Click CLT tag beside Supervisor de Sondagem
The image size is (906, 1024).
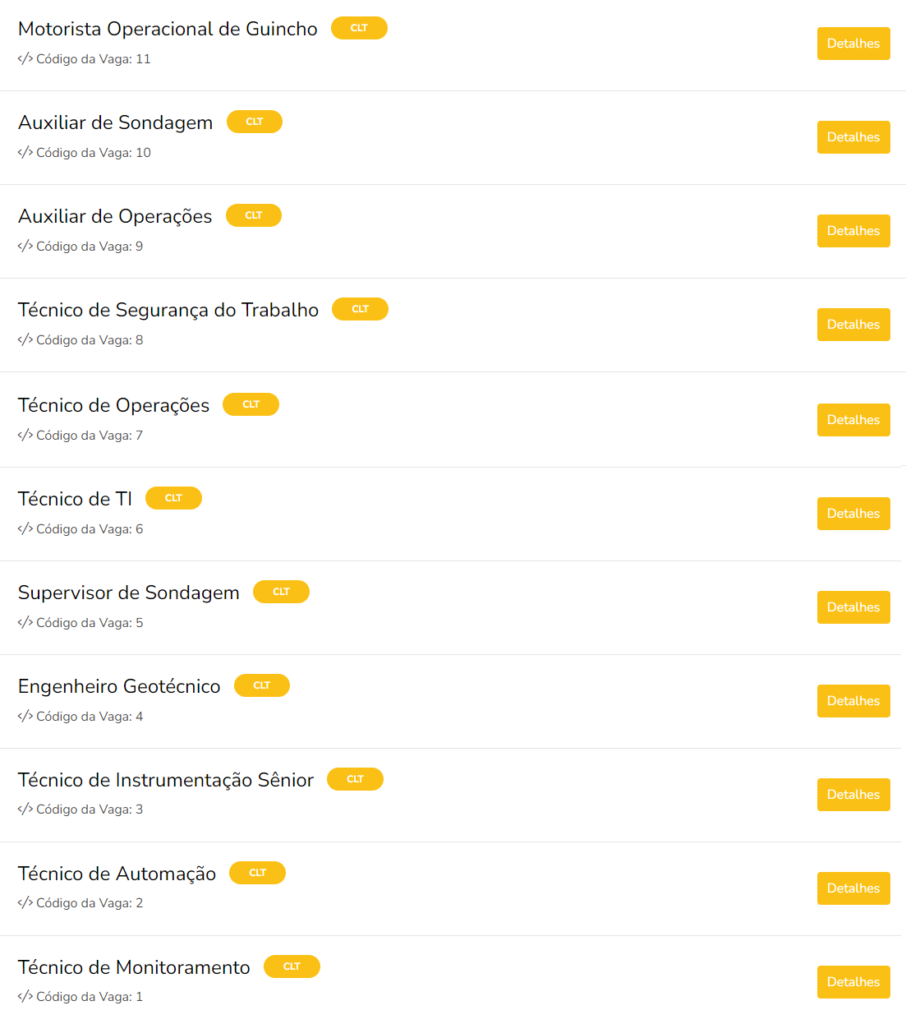[x=281, y=592]
